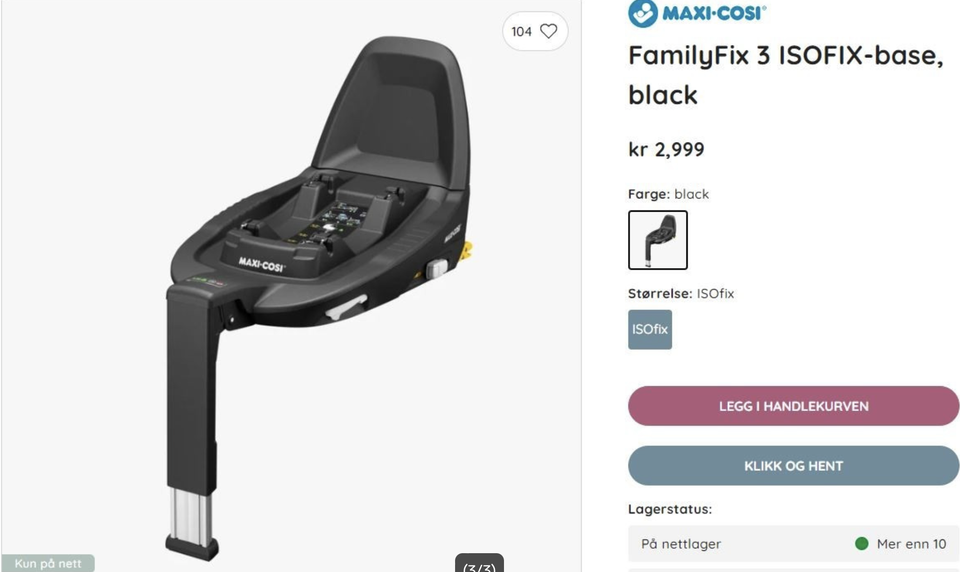Click the Mer enn 10 stock text
Screen dimensions: 960x572
click(x=911, y=544)
